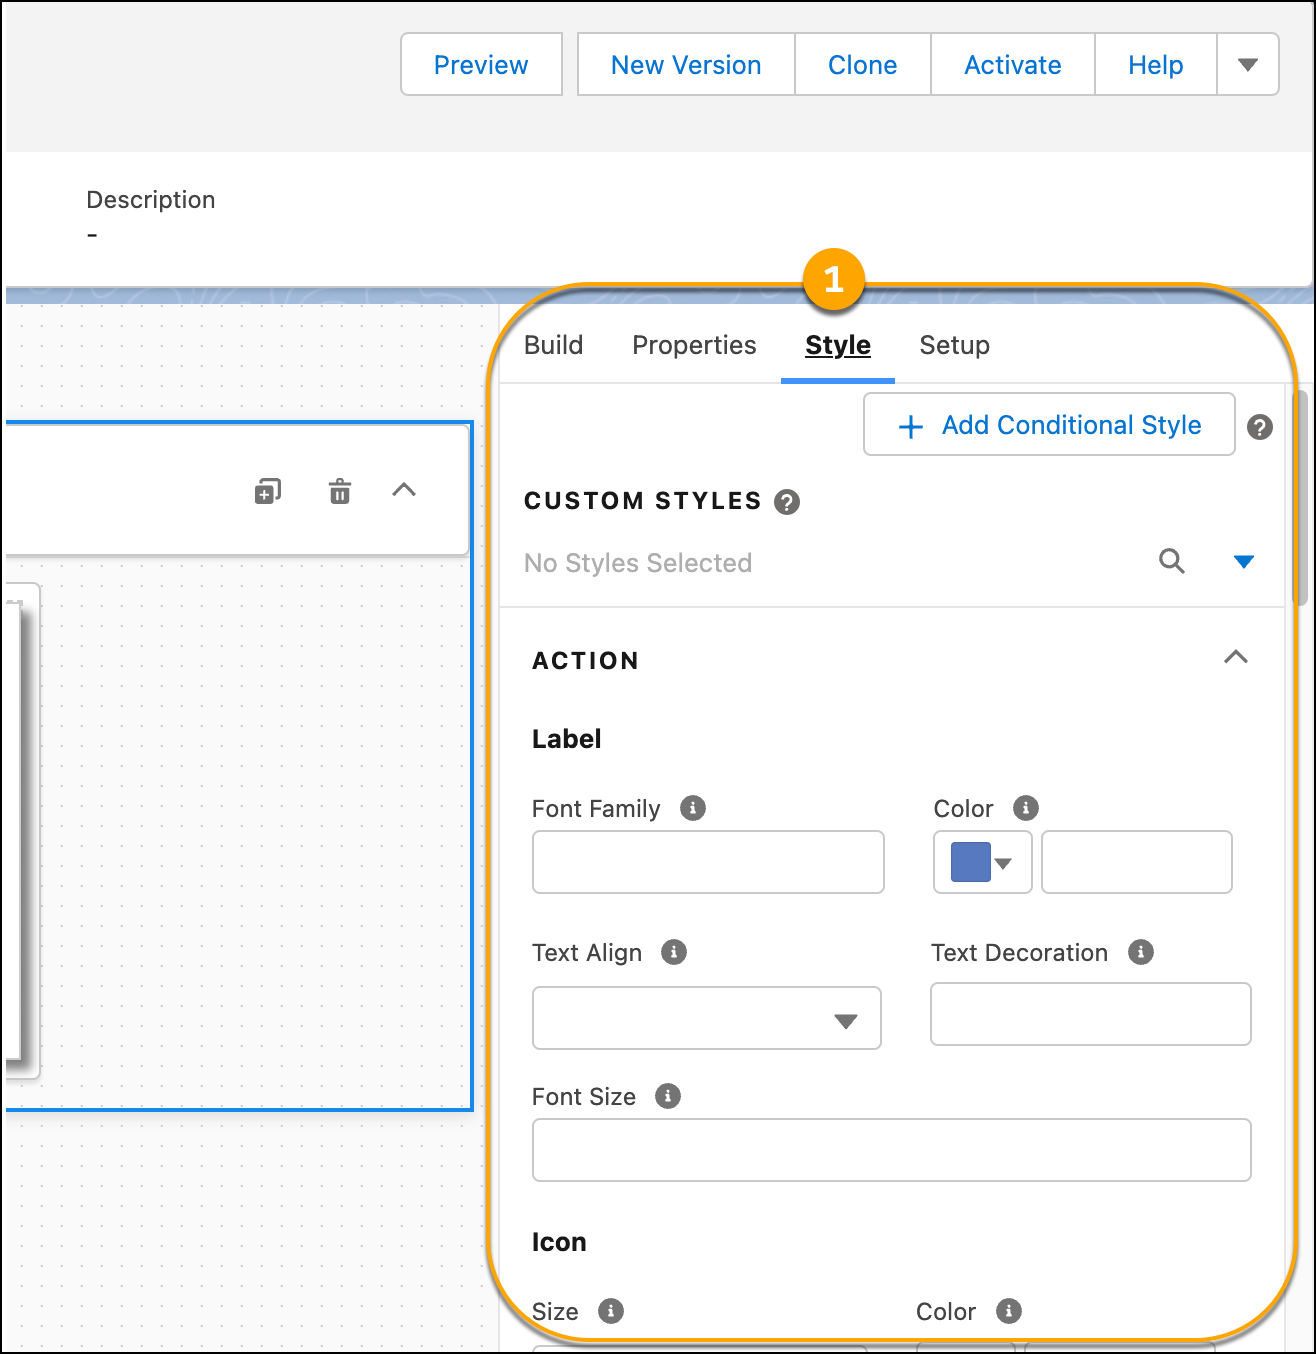The image size is (1316, 1354).
Task: Click help icon beside Add Conditional Style
Action: point(1260,427)
